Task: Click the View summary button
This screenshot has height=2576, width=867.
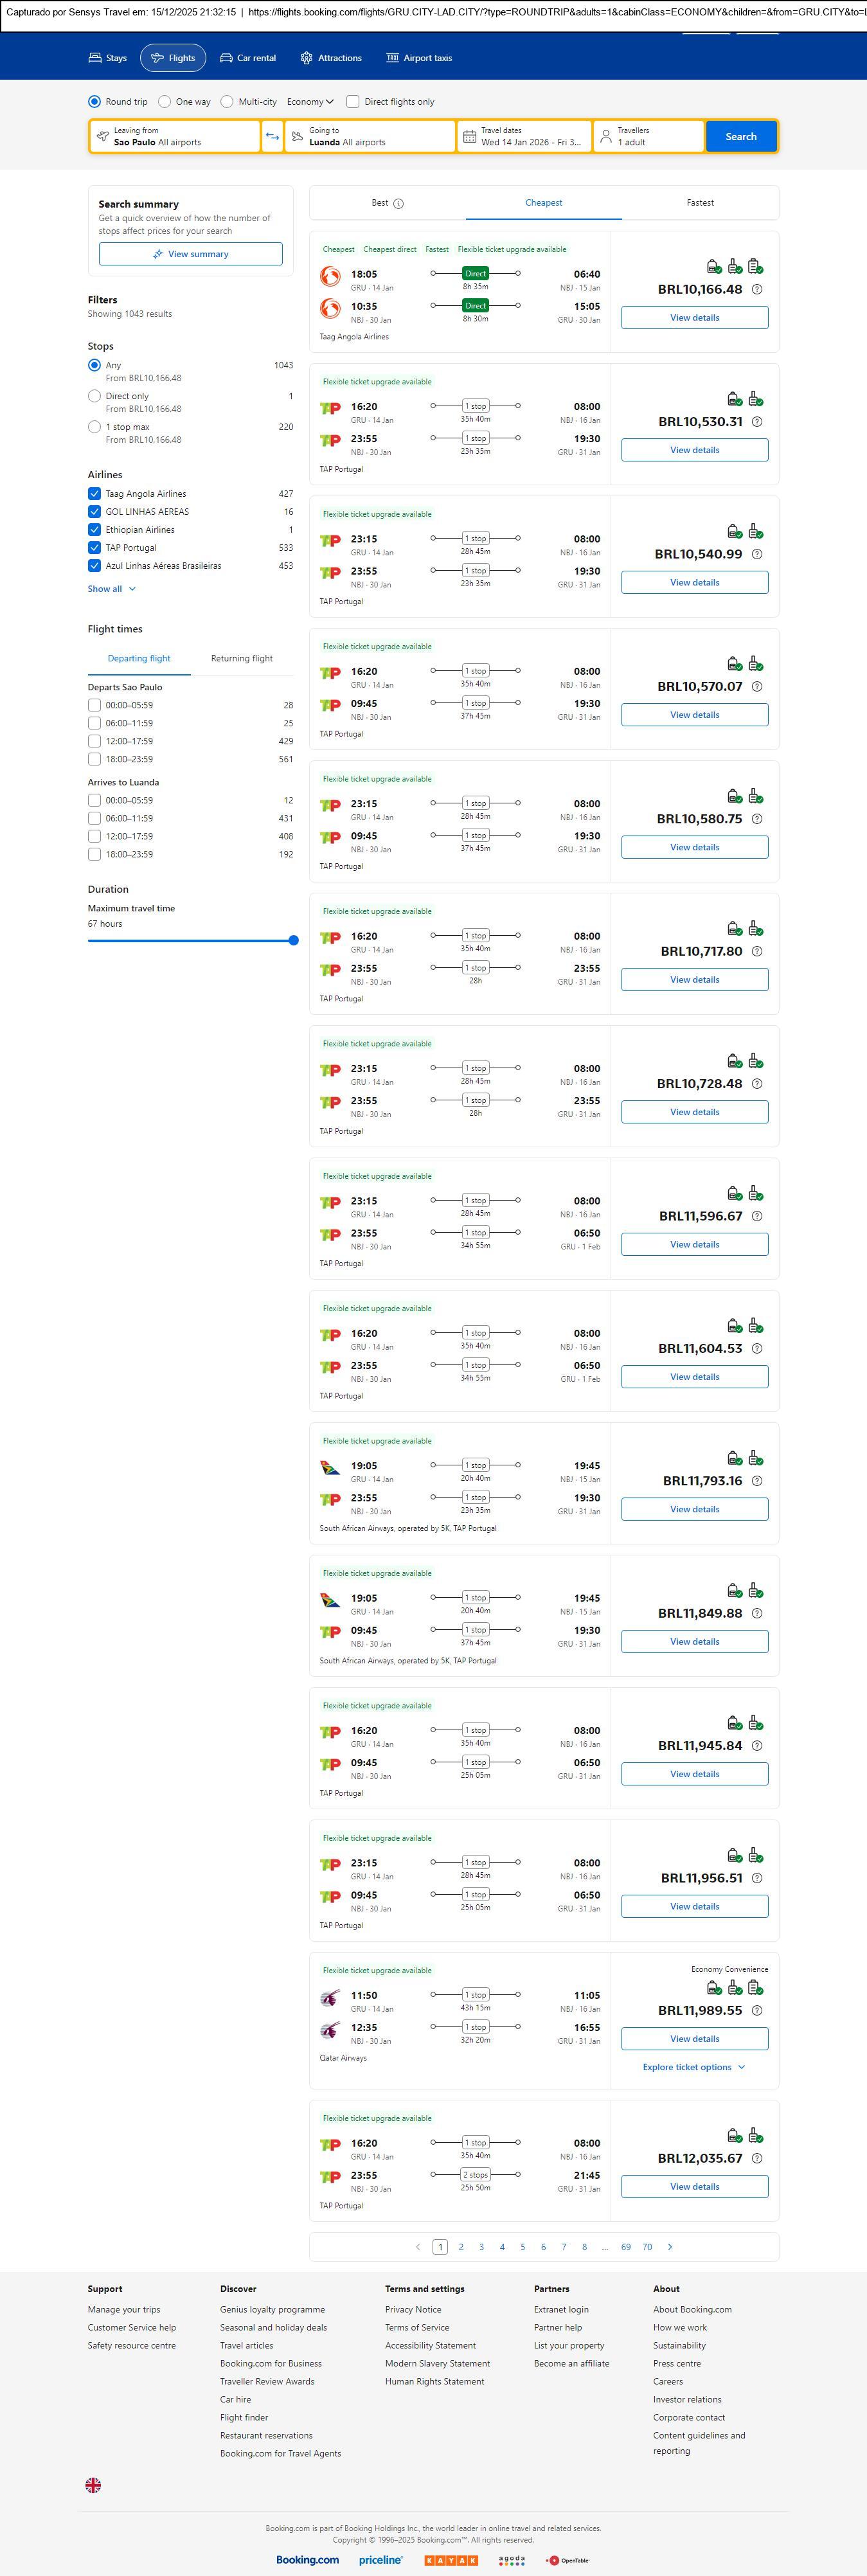Action: pos(190,254)
